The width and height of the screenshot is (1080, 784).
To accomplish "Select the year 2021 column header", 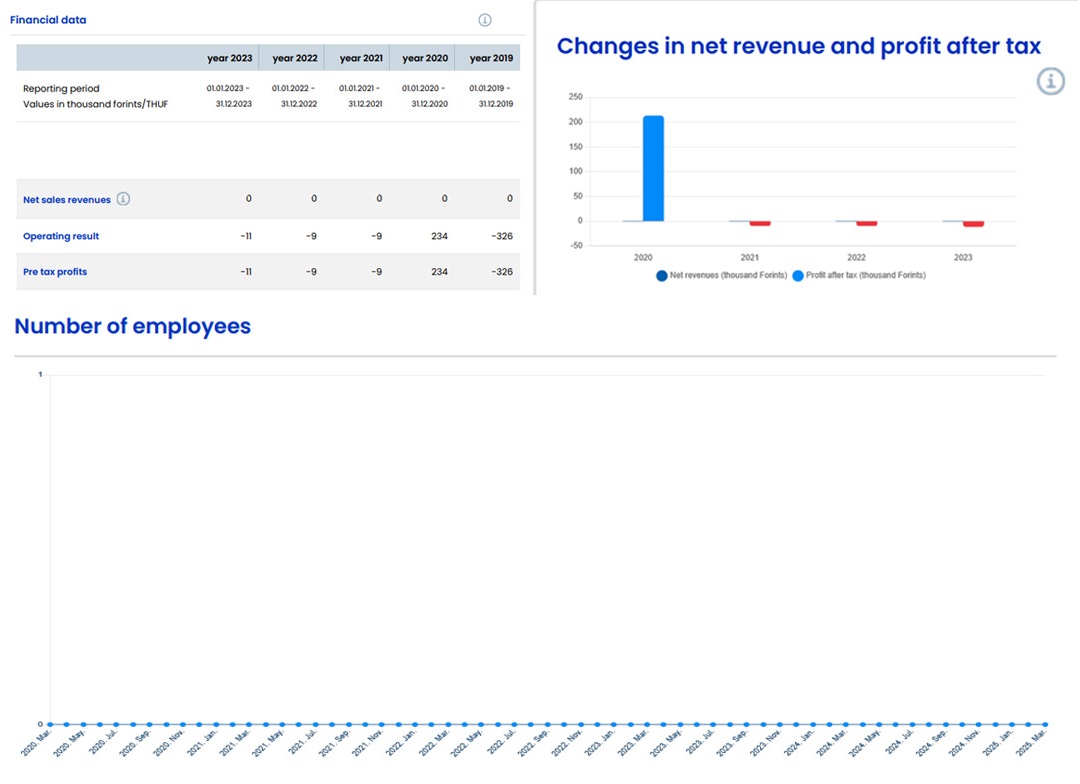I will tap(360, 58).
